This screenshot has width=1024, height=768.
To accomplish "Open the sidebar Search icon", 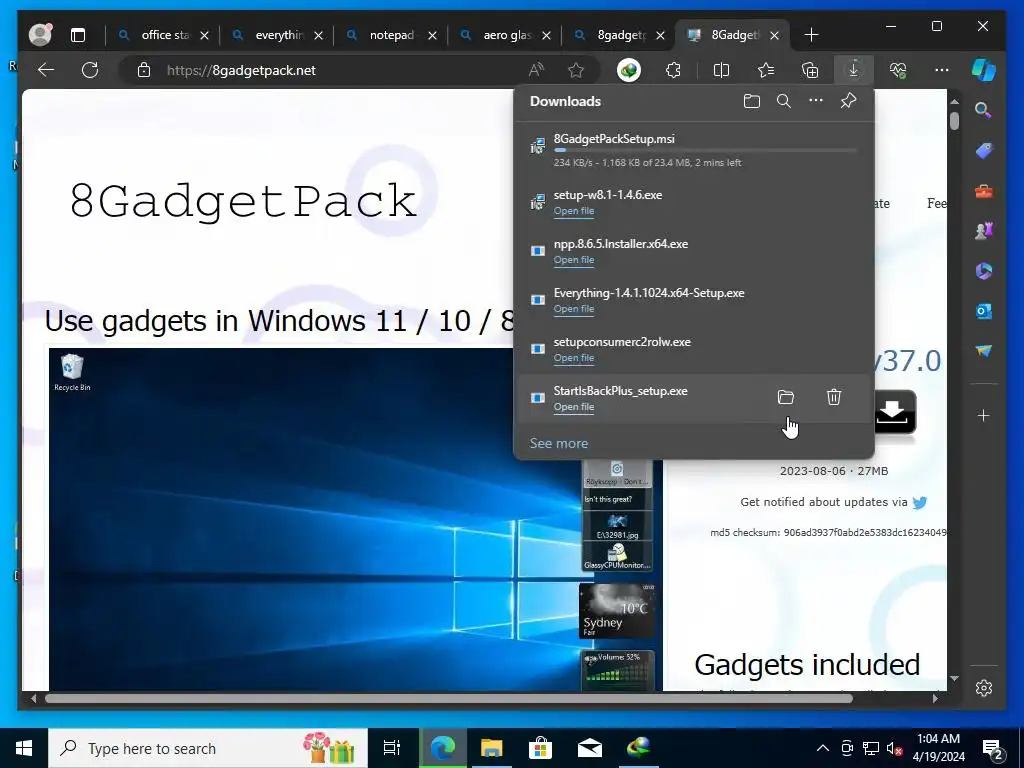I will point(984,110).
